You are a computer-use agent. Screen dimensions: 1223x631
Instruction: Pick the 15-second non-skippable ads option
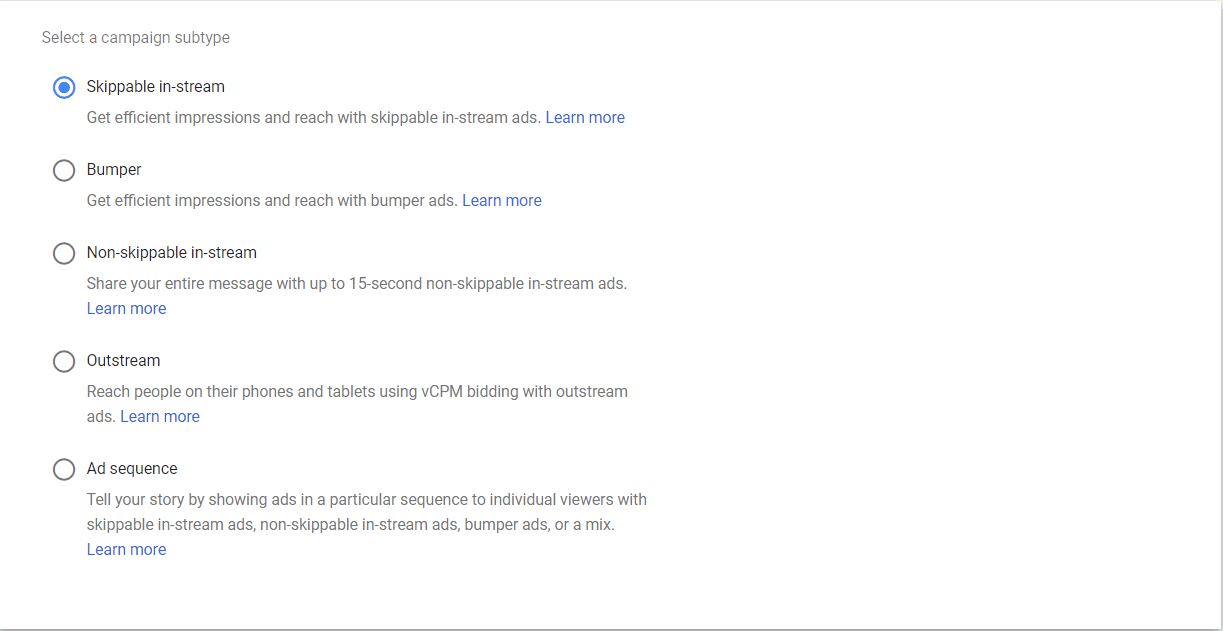click(64, 253)
